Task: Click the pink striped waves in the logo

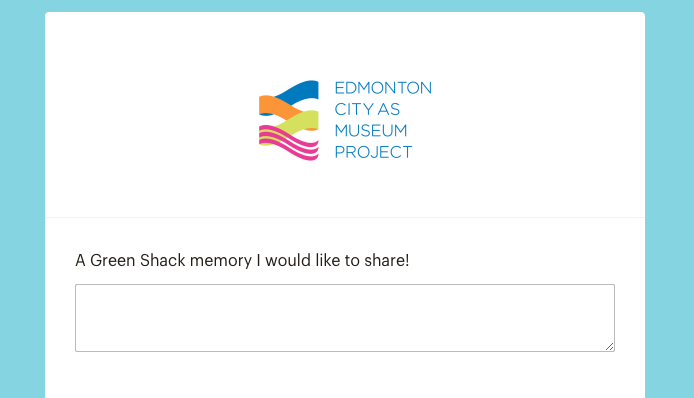Action: coord(289,143)
